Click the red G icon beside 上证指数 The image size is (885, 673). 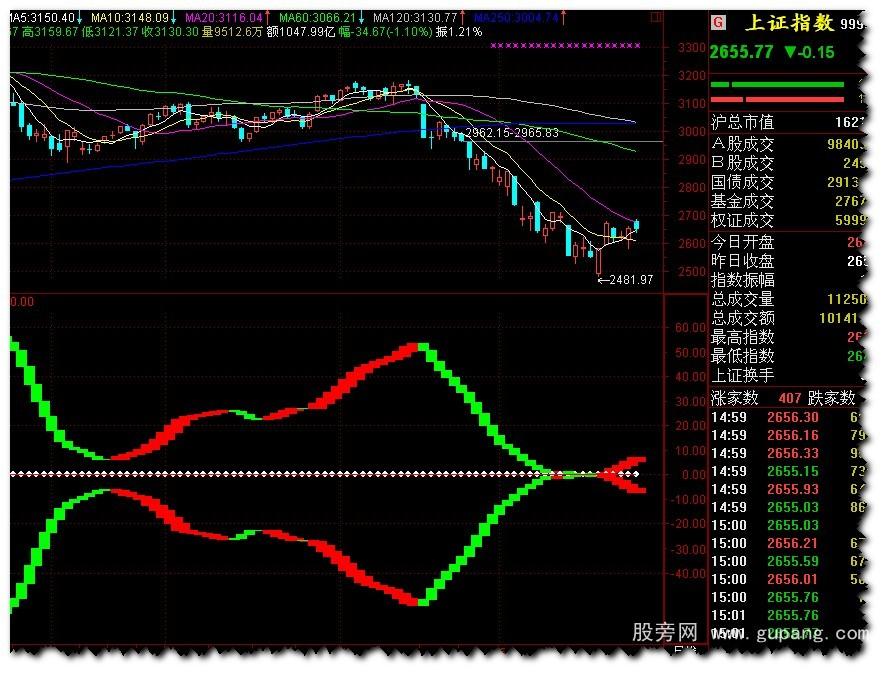[717, 21]
